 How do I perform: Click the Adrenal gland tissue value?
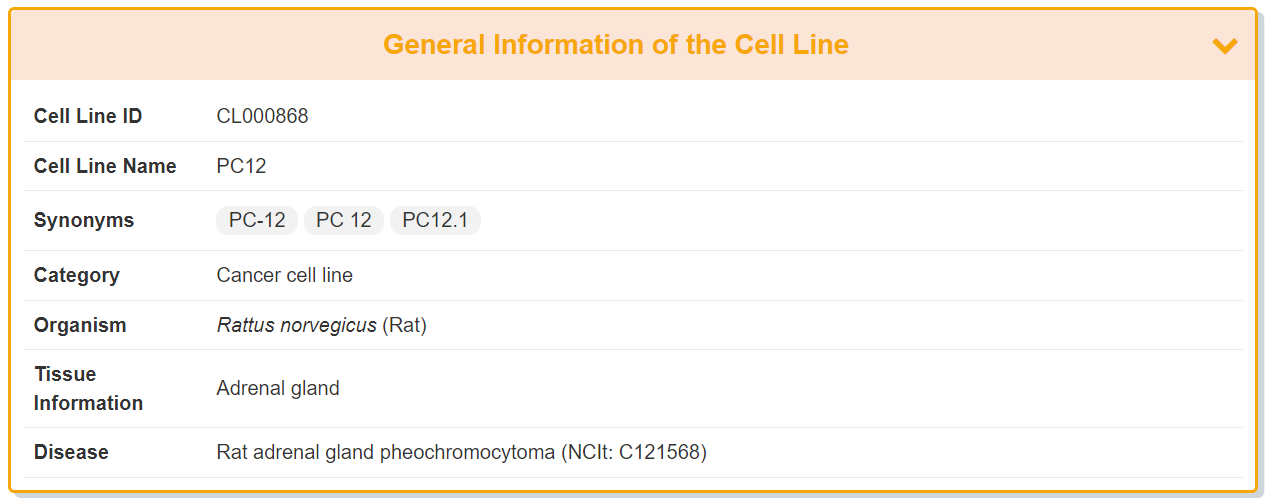pos(278,388)
